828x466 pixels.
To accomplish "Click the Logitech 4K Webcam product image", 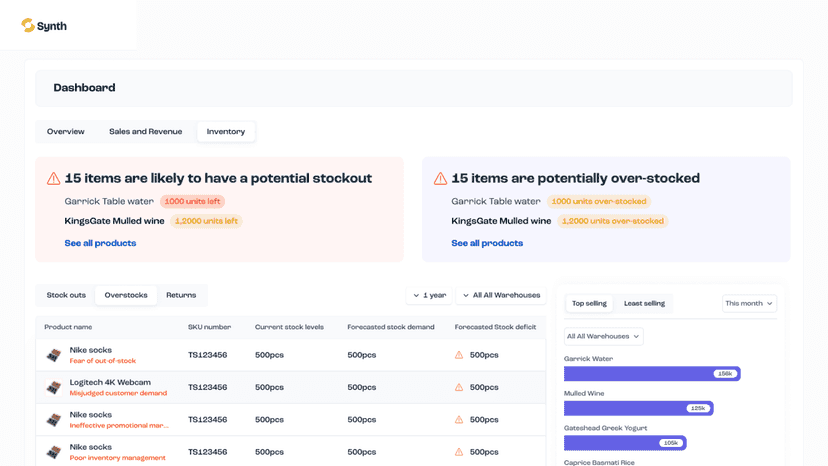I will [53, 387].
